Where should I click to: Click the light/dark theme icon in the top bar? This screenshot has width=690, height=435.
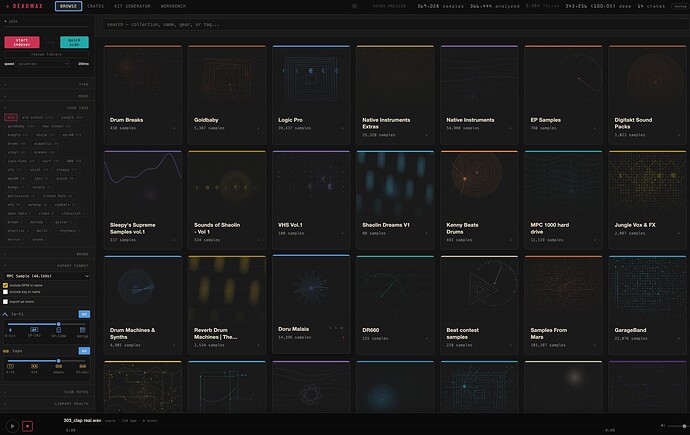(x=354, y=6)
